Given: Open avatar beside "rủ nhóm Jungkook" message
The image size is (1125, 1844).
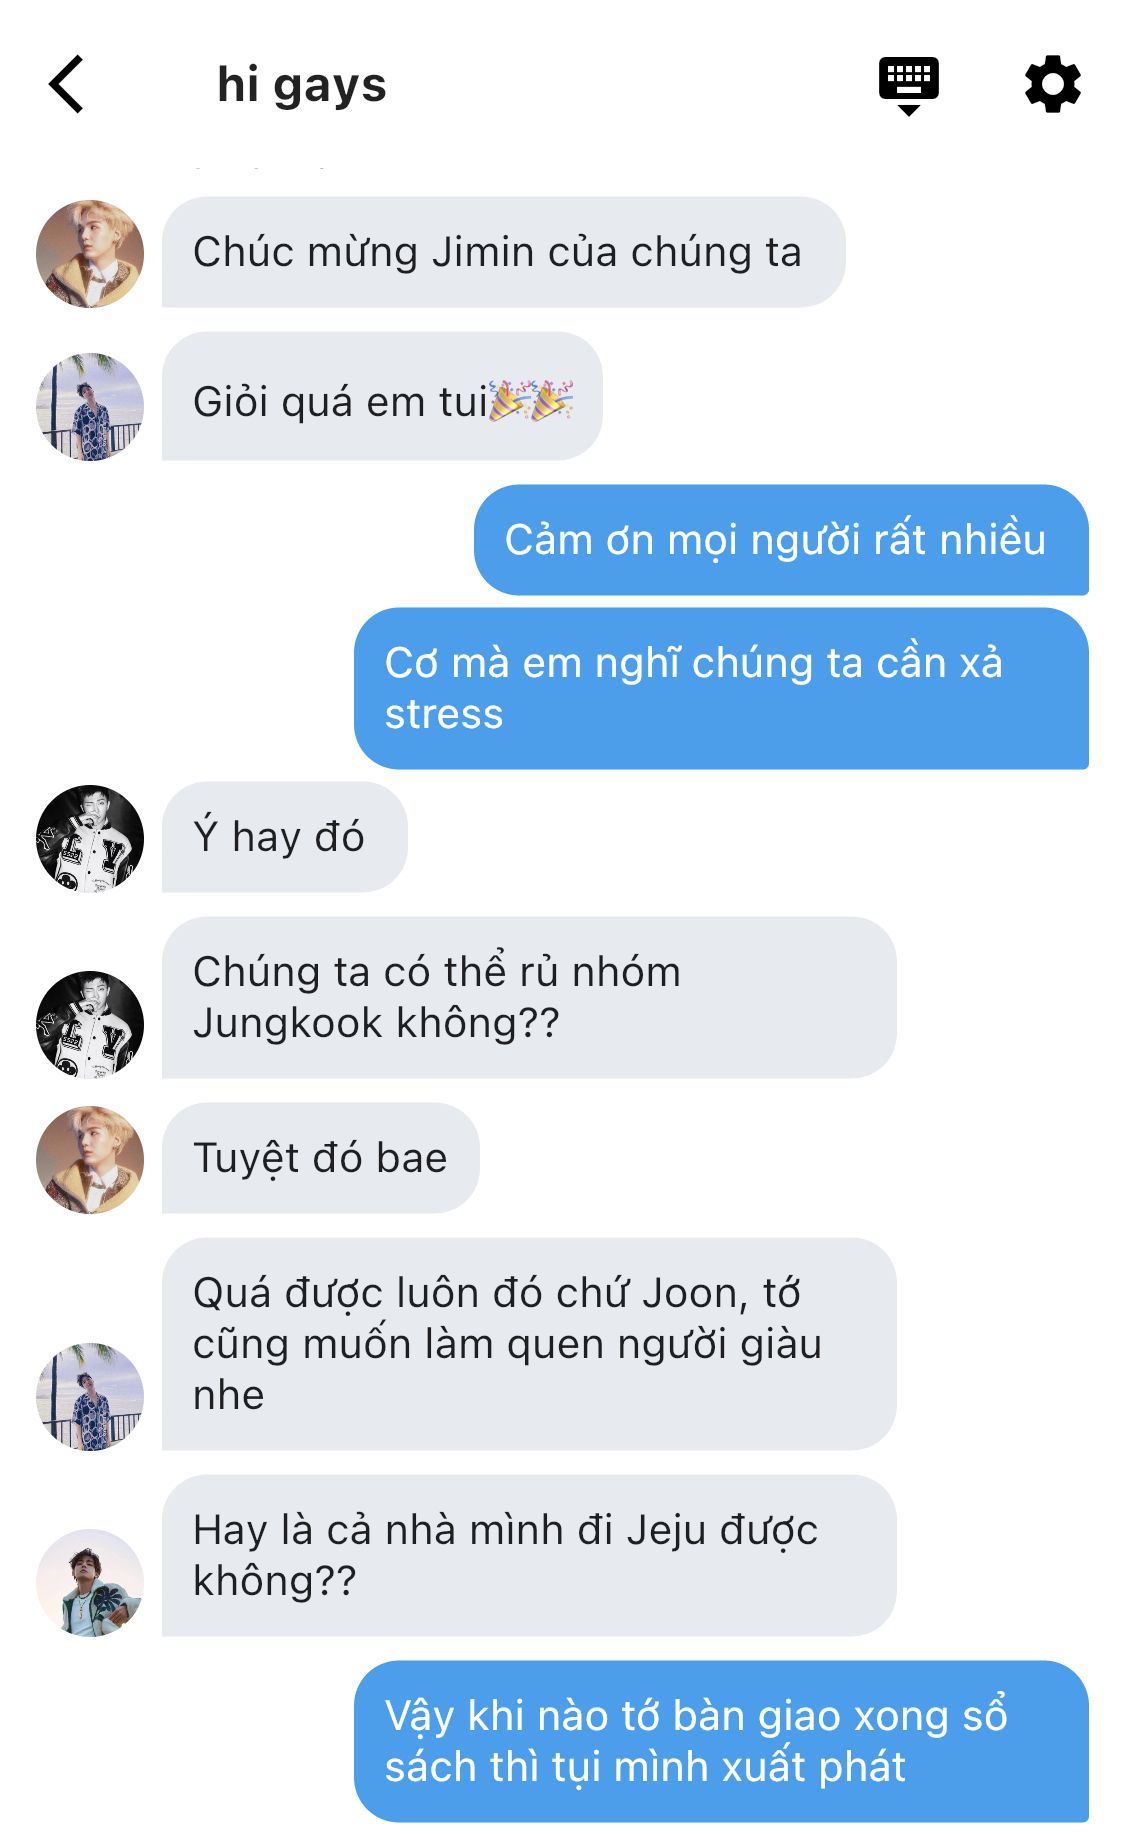Looking at the screenshot, I should point(90,1024).
